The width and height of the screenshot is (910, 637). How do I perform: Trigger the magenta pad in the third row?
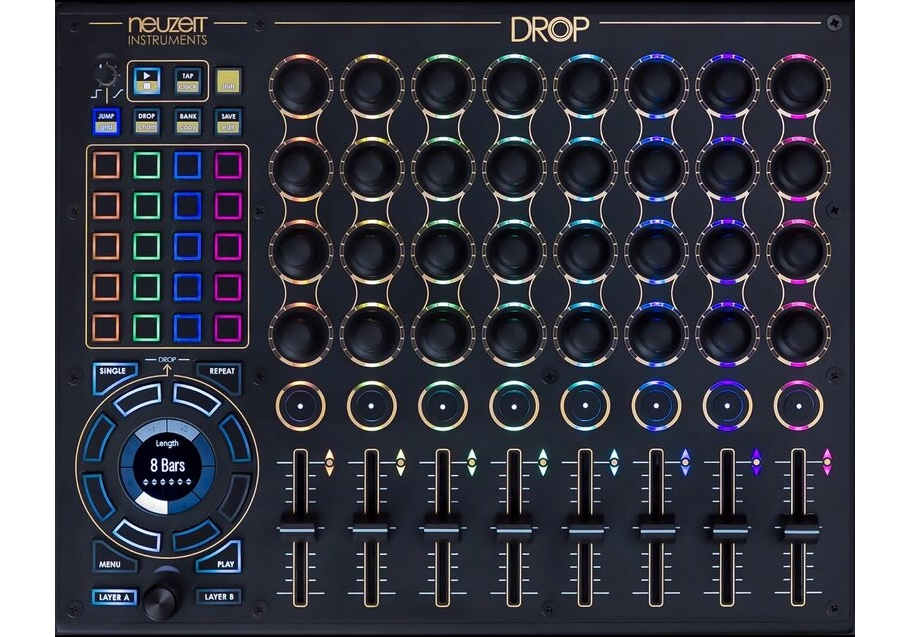pyautogui.click(x=228, y=247)
